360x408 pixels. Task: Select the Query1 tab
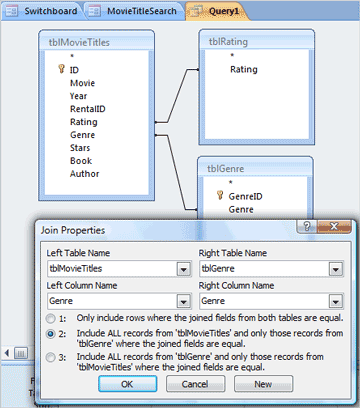tap(217, 11)
